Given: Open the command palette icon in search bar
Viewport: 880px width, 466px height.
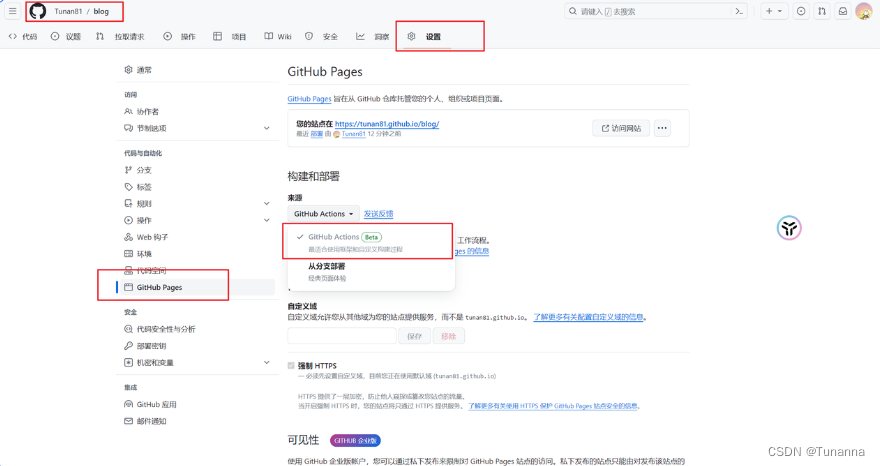Looking at the screenshot, I should click(739, 11).
